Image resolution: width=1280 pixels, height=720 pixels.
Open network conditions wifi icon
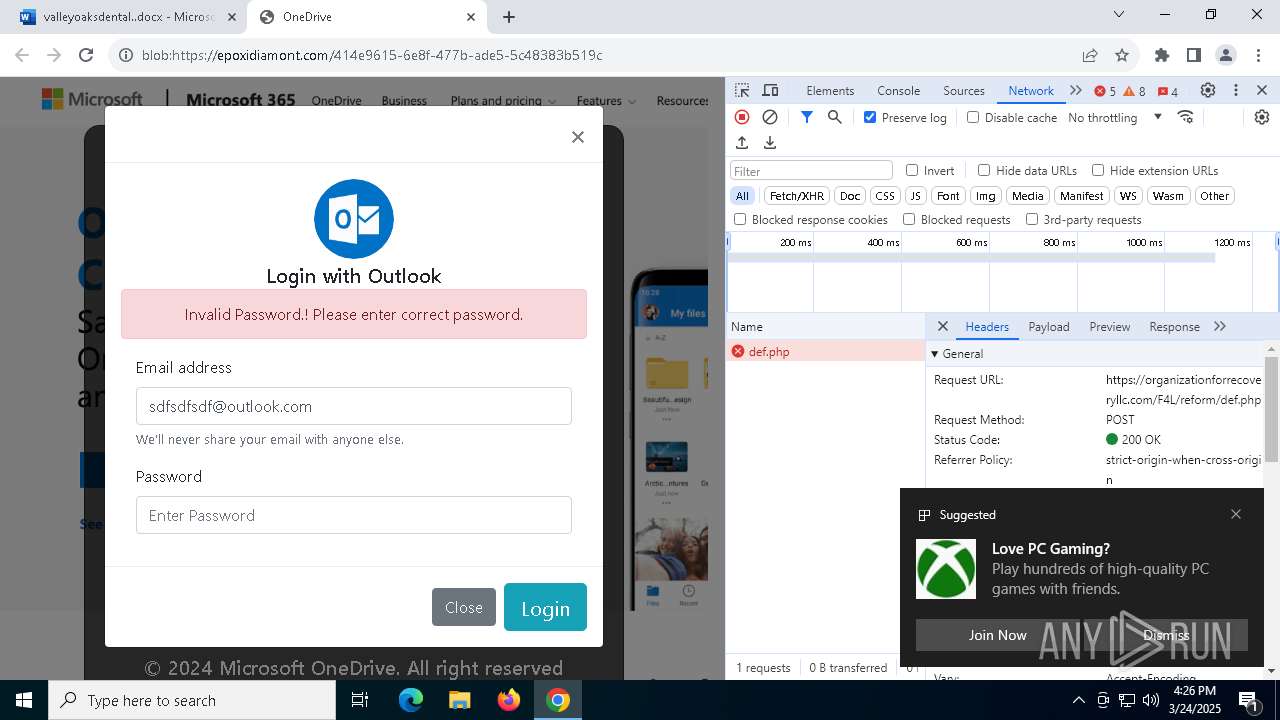[x=1186, y=117]
